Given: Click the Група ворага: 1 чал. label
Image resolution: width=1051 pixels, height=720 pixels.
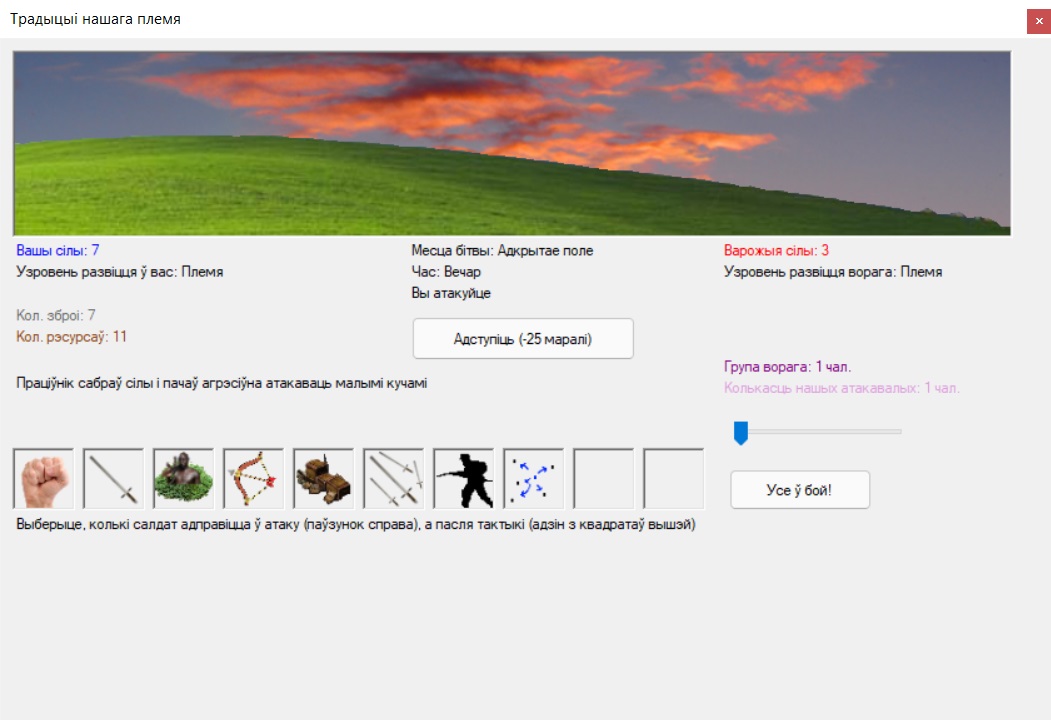Looking at the screenshot, I should click(x=788, y=367).
